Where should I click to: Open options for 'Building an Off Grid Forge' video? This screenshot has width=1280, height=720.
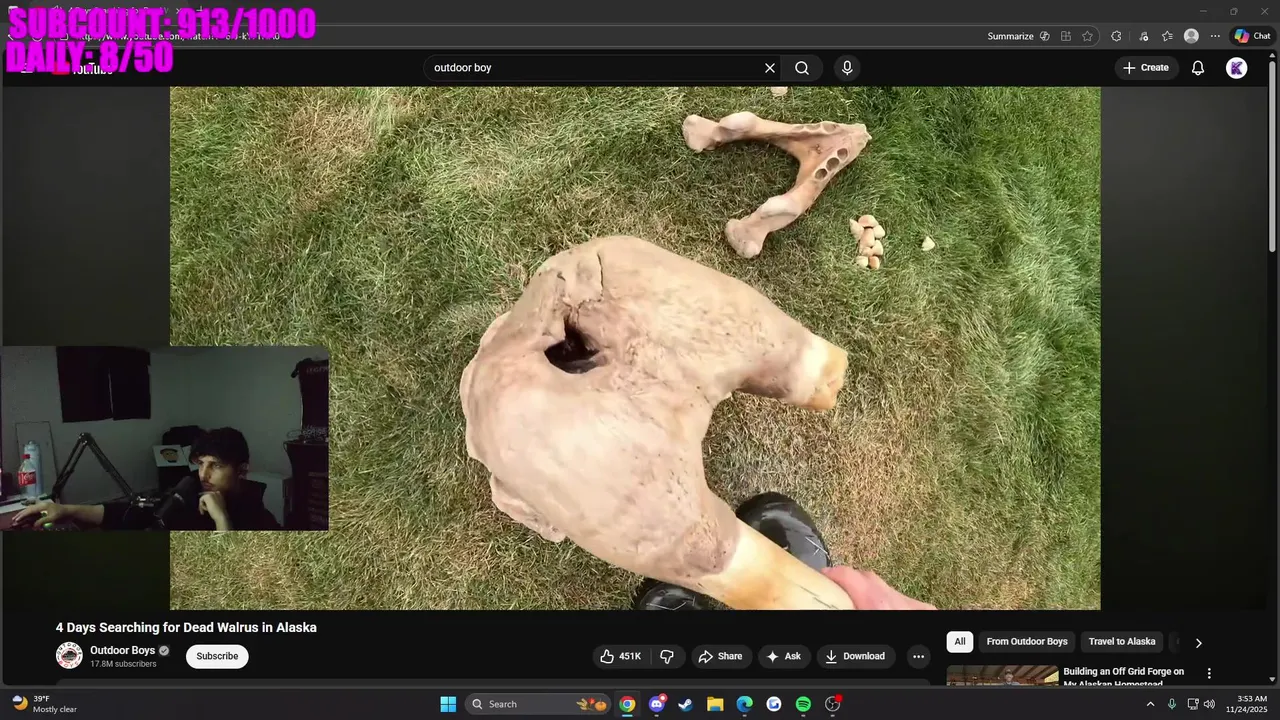pyautogui.click(x=1209, y=673)
